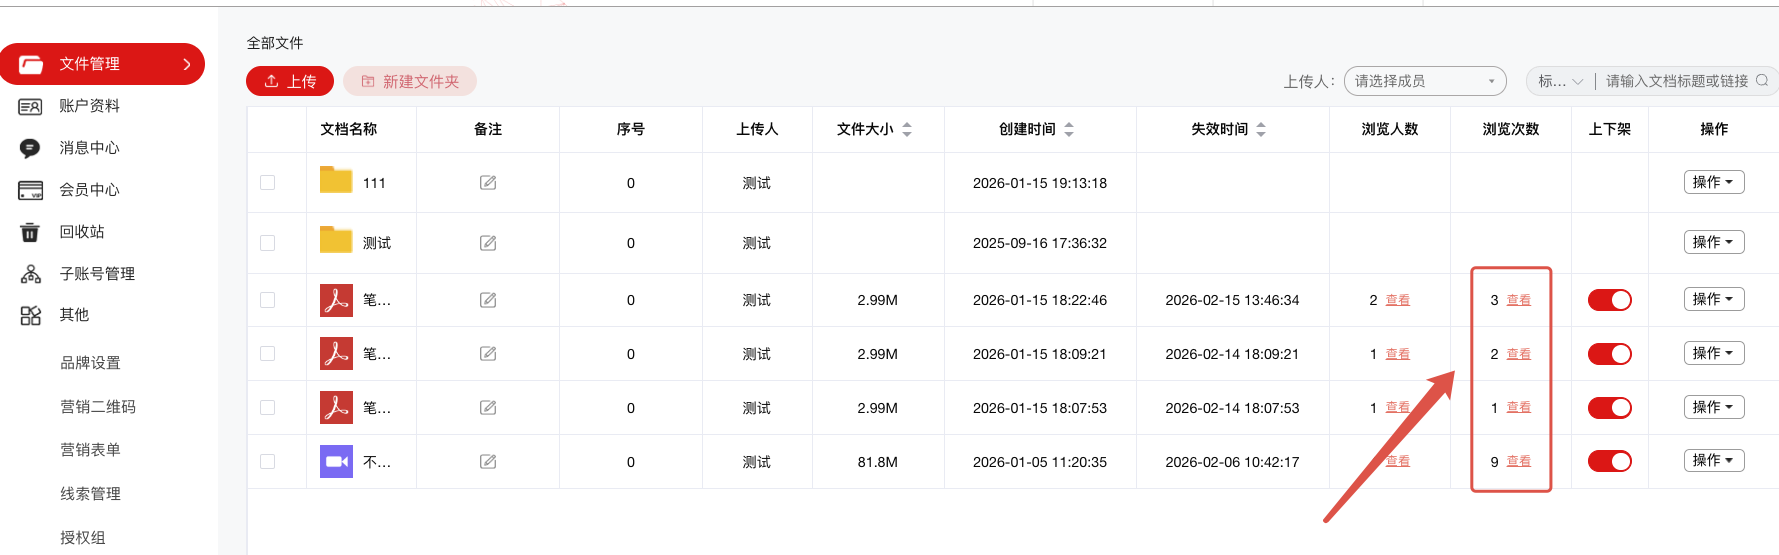Click the 新建文件夹 button
Screen dimensions: 1779x555
tap(410, 81)
